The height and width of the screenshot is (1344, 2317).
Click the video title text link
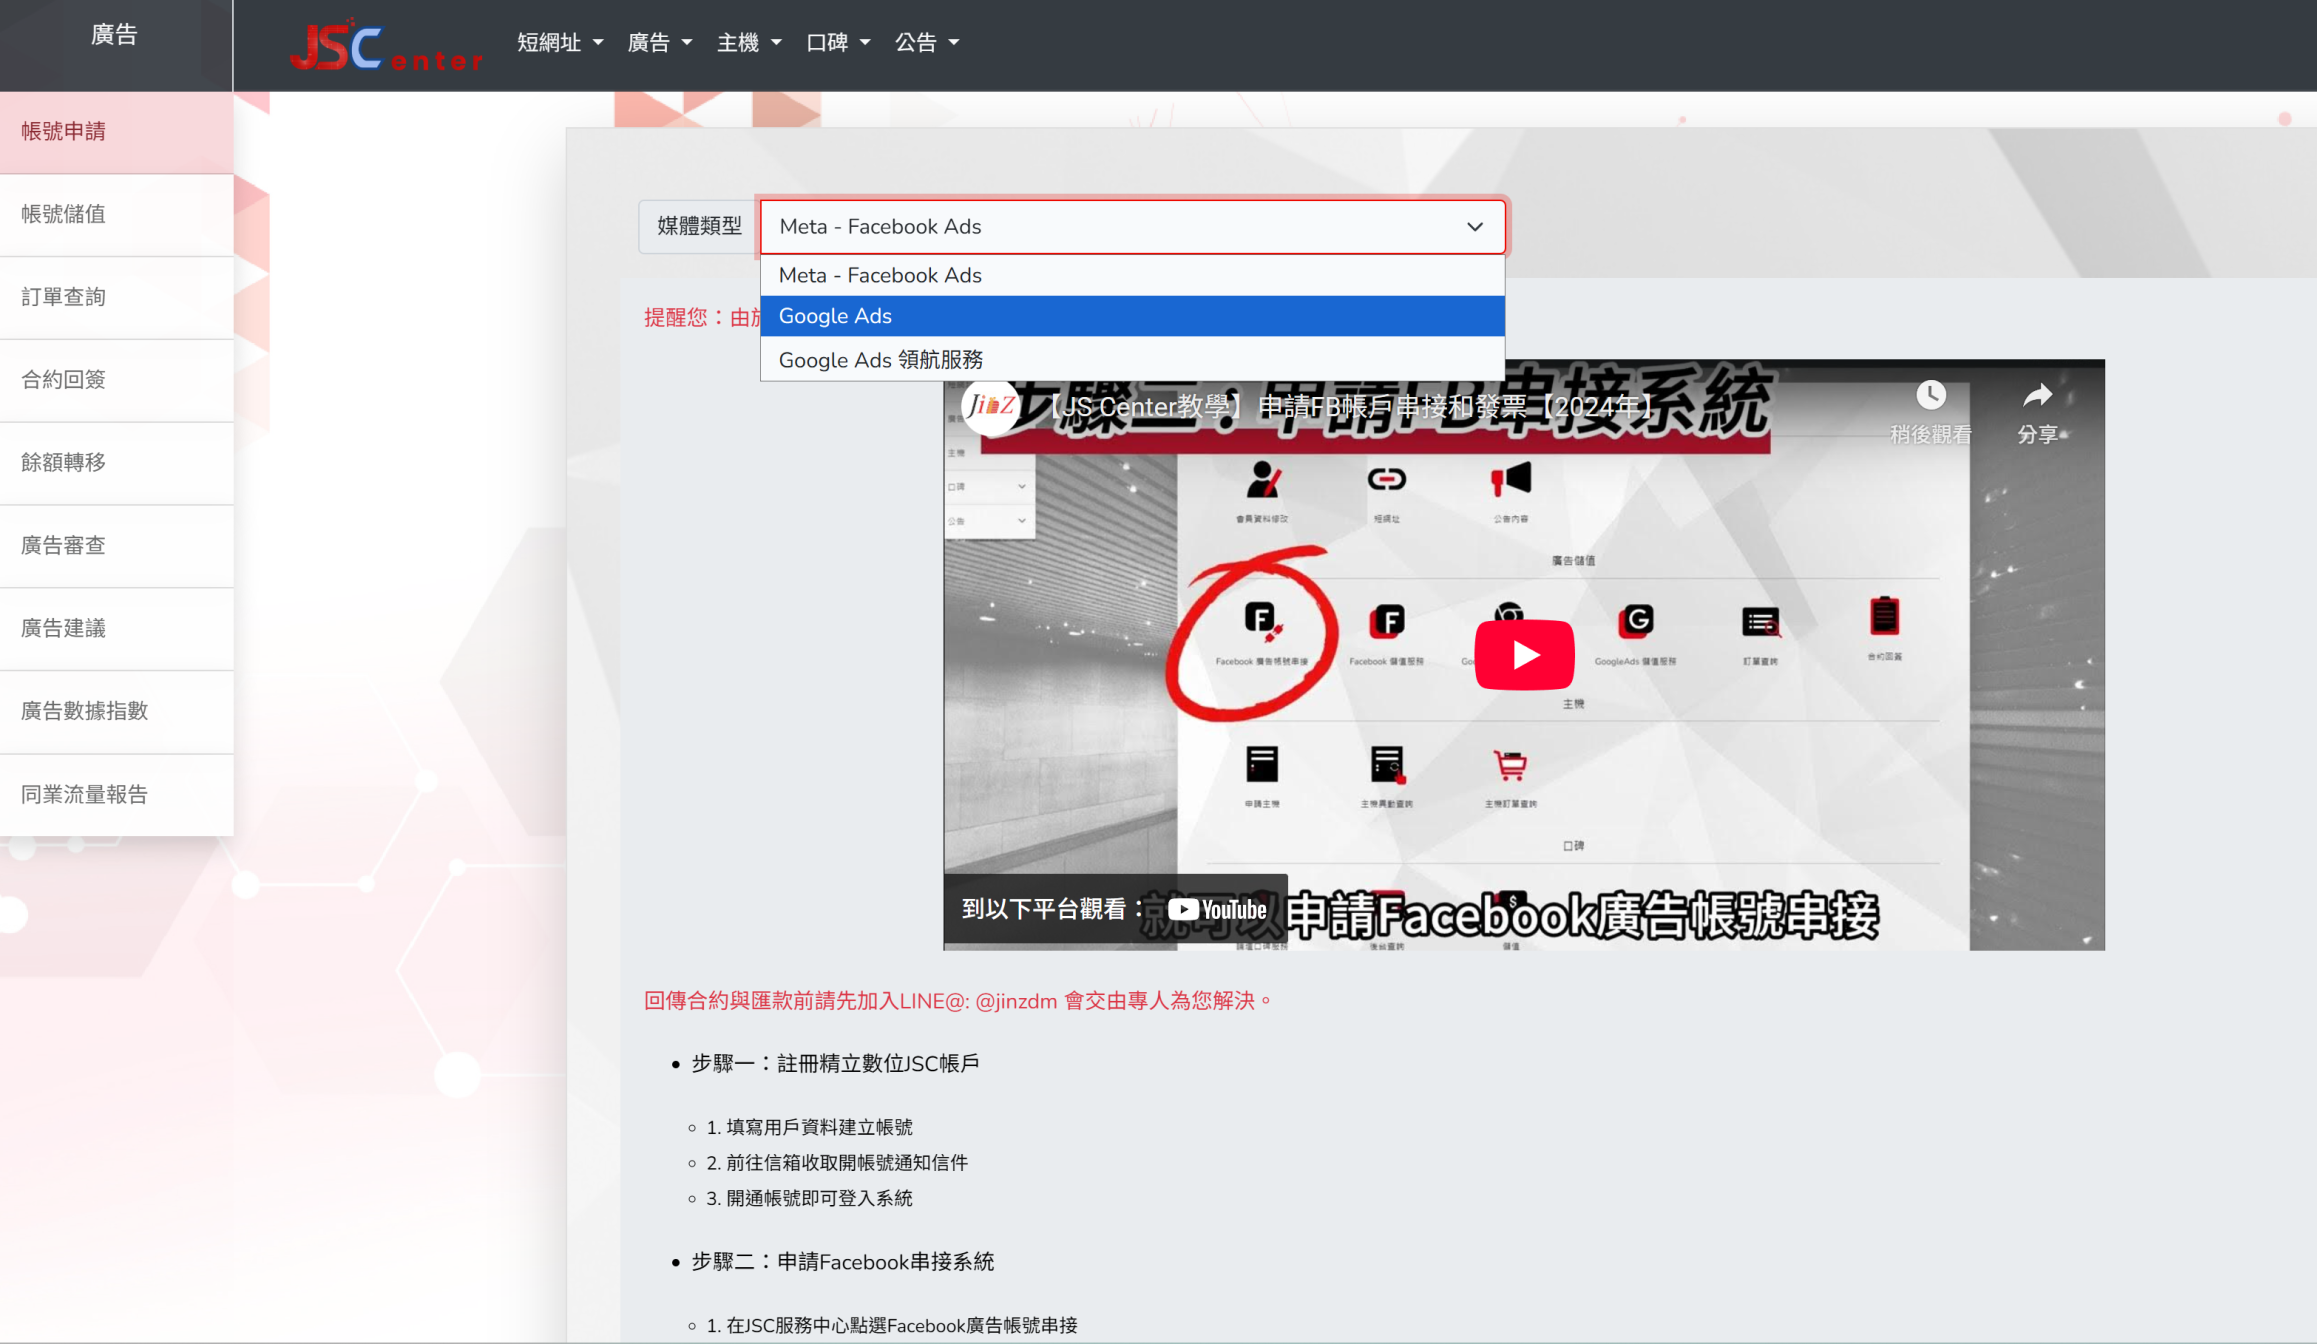point(1350,407)
